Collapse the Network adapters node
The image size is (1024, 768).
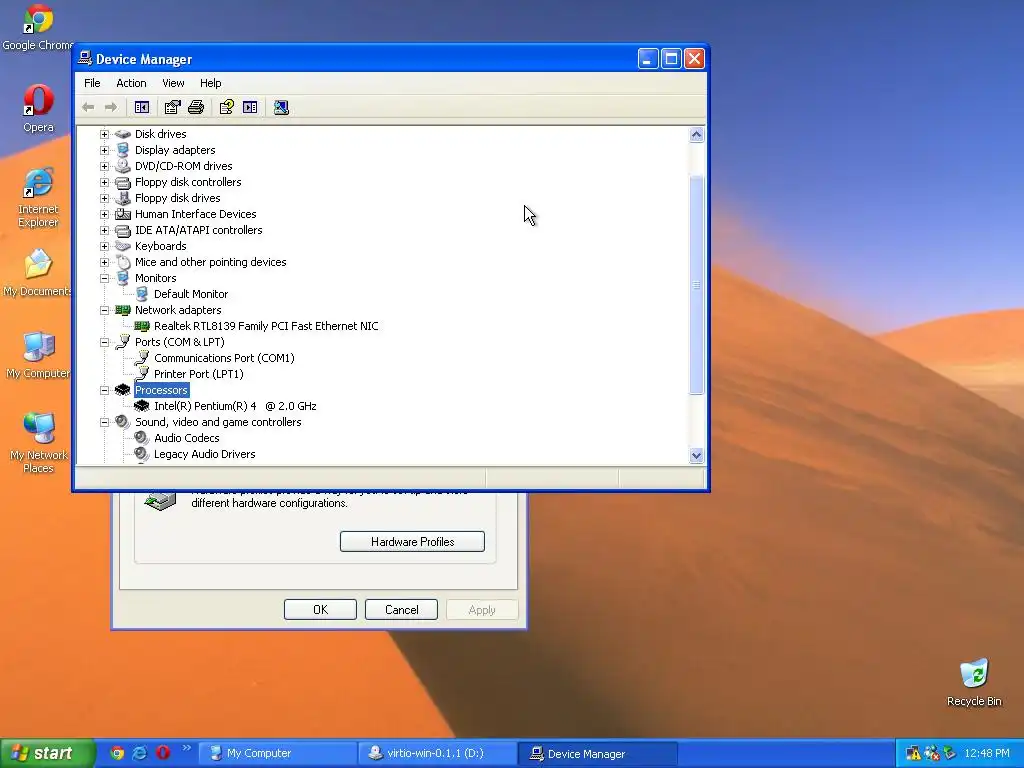pyautogui.click(x=104, y=310)
